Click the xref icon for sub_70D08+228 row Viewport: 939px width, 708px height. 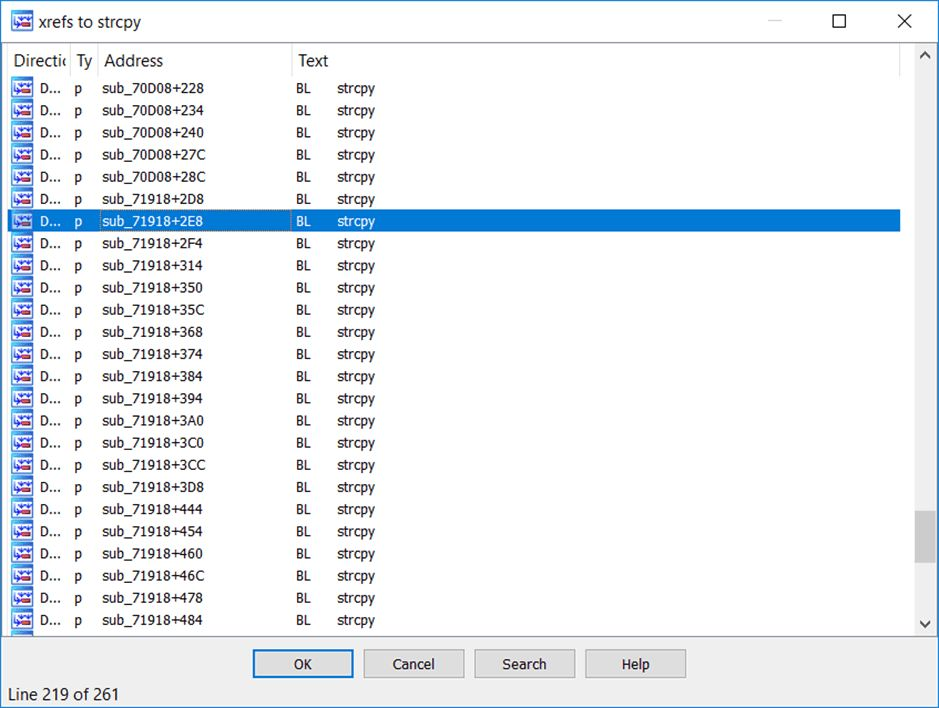tap(22, 88)
